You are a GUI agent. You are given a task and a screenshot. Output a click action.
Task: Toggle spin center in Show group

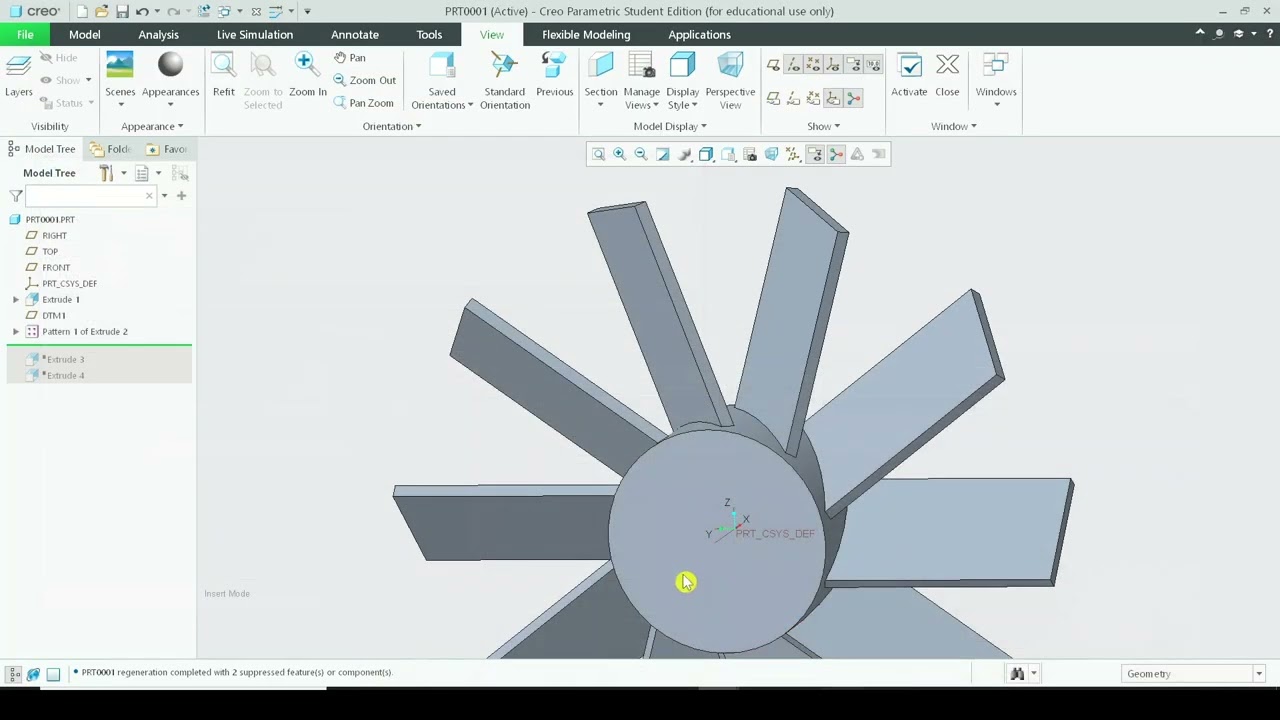[x=853, y=98]
